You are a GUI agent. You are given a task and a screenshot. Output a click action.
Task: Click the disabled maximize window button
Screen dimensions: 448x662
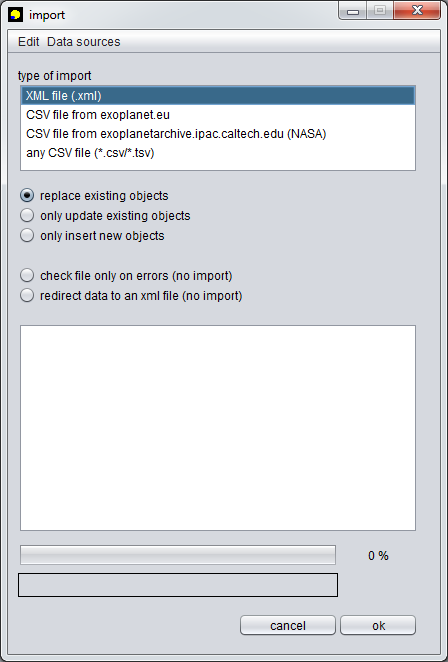[x=380, y=11]
